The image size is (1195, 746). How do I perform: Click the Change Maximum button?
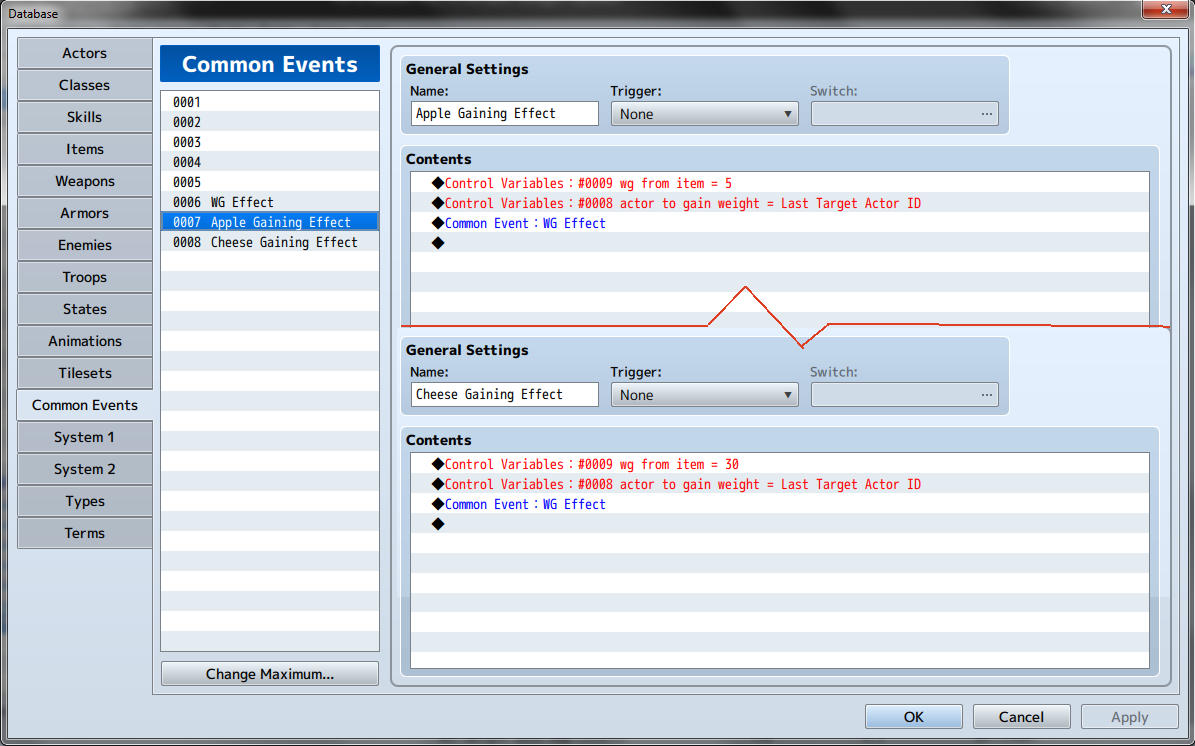[x=269, y=674]
